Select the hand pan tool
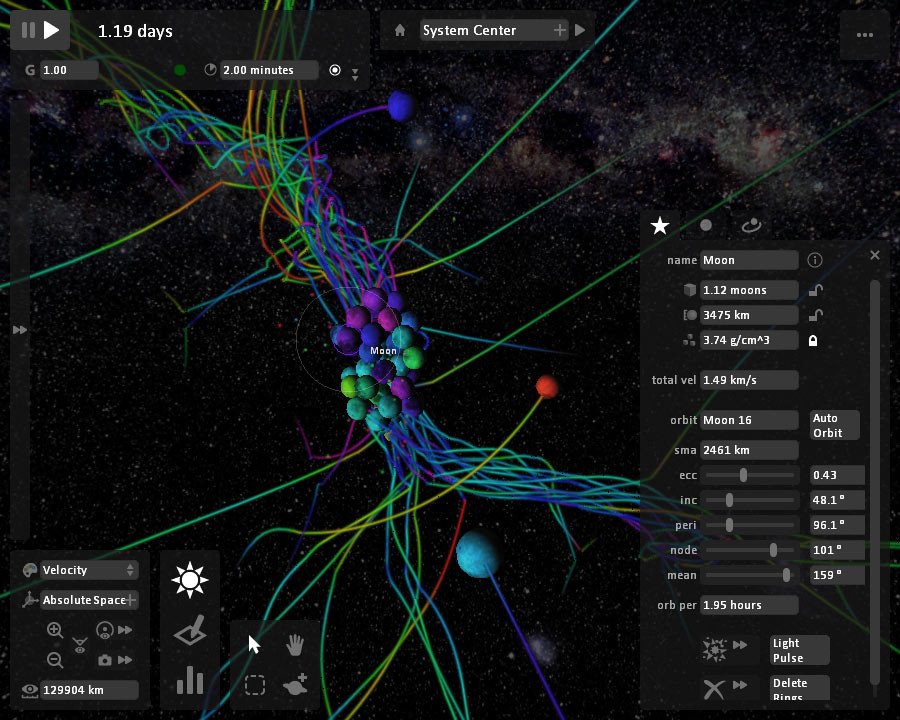The height and width of the screenshot is (720, 900). 295,645
